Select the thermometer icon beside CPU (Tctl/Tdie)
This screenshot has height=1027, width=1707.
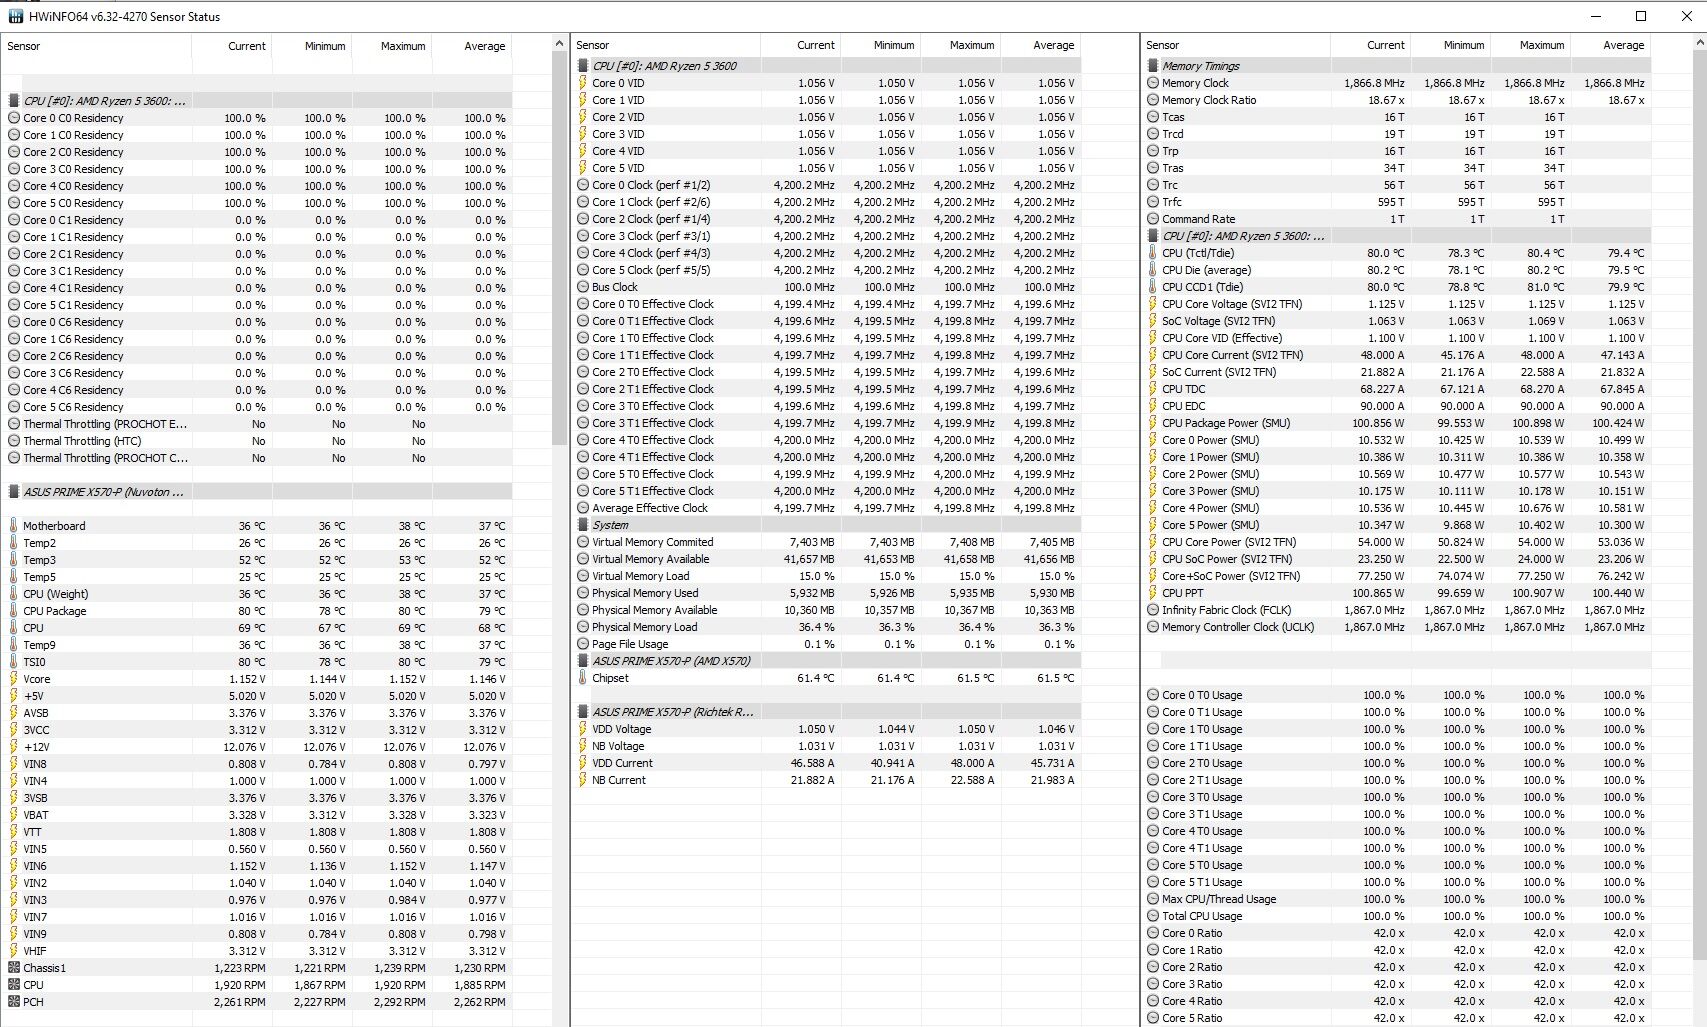click(x=1153, y=253)
